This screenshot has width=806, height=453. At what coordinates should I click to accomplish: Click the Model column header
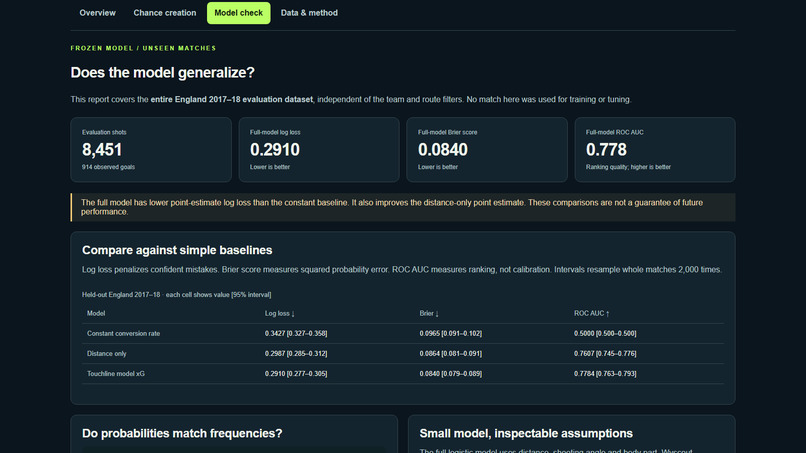[96, 313]
